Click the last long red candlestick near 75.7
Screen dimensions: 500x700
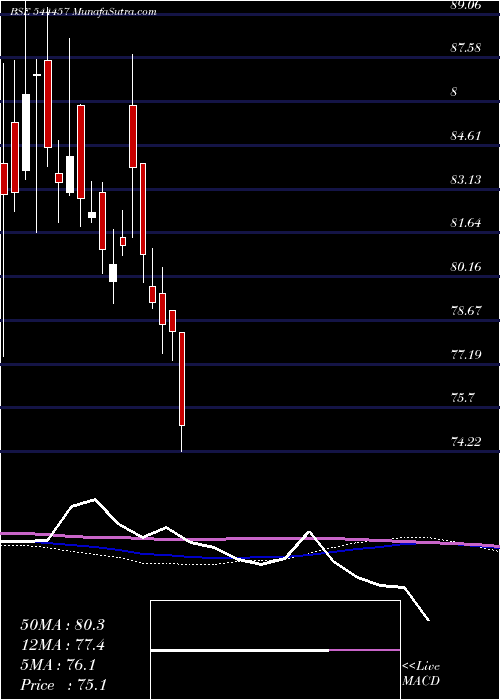(182, 379)
